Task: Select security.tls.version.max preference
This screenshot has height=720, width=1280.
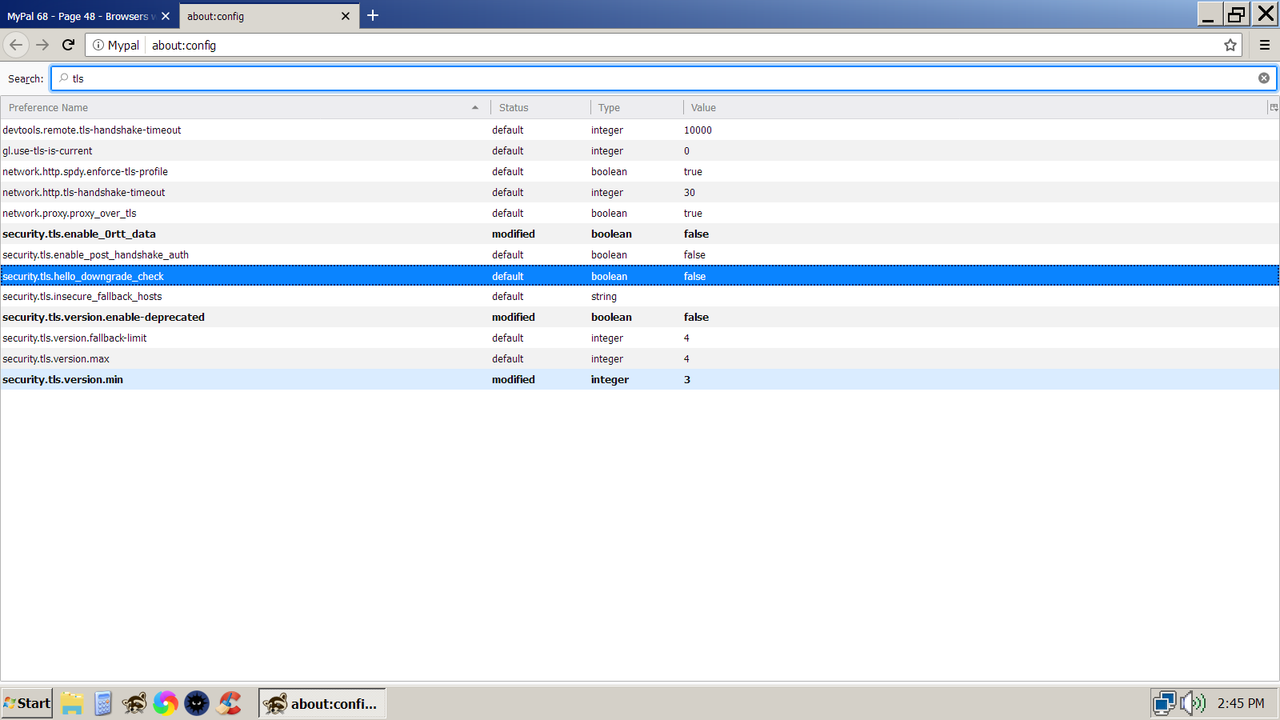Action: [640, 359]
